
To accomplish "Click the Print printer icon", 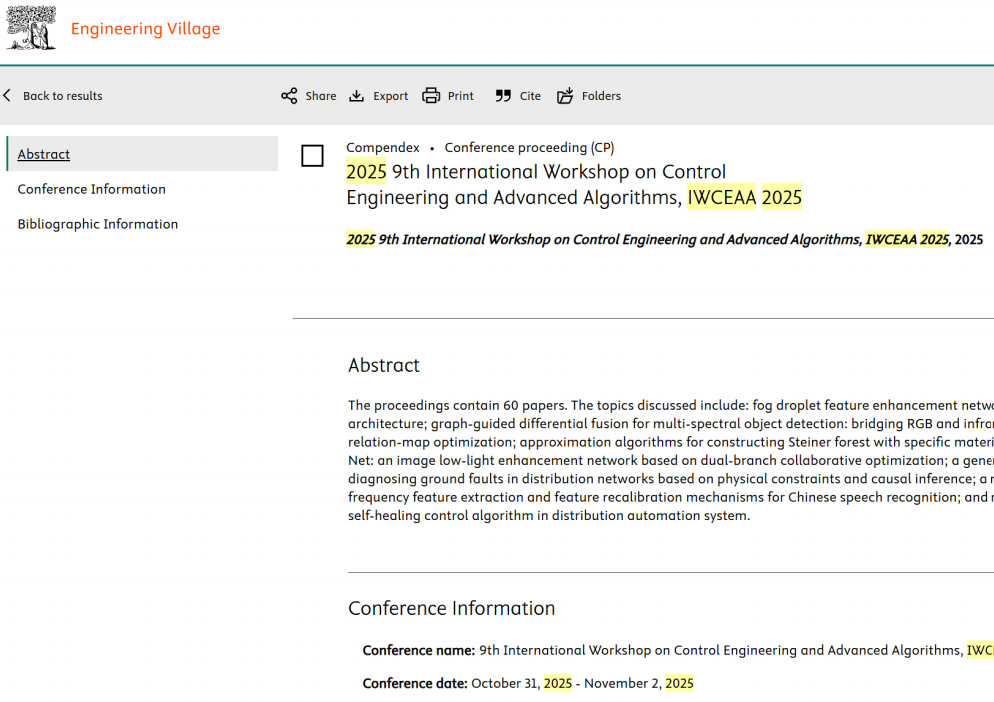I will click(431, 96).
